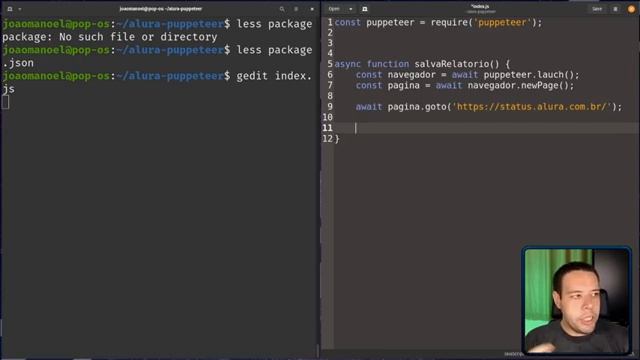The width and height of the screenshot is (640, 360).
Task: Close the gedit window with orange button
Action: tap(631, 9)
